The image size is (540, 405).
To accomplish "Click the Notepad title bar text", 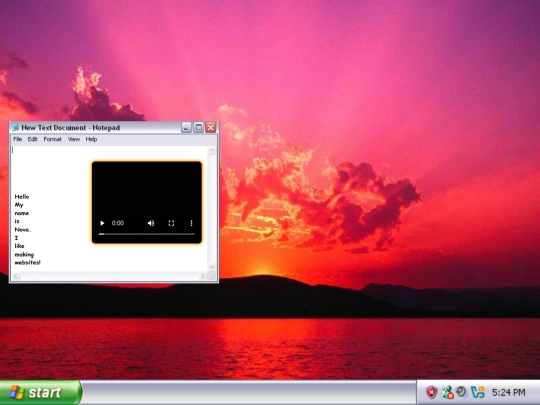I will click(x=71, y=127).
